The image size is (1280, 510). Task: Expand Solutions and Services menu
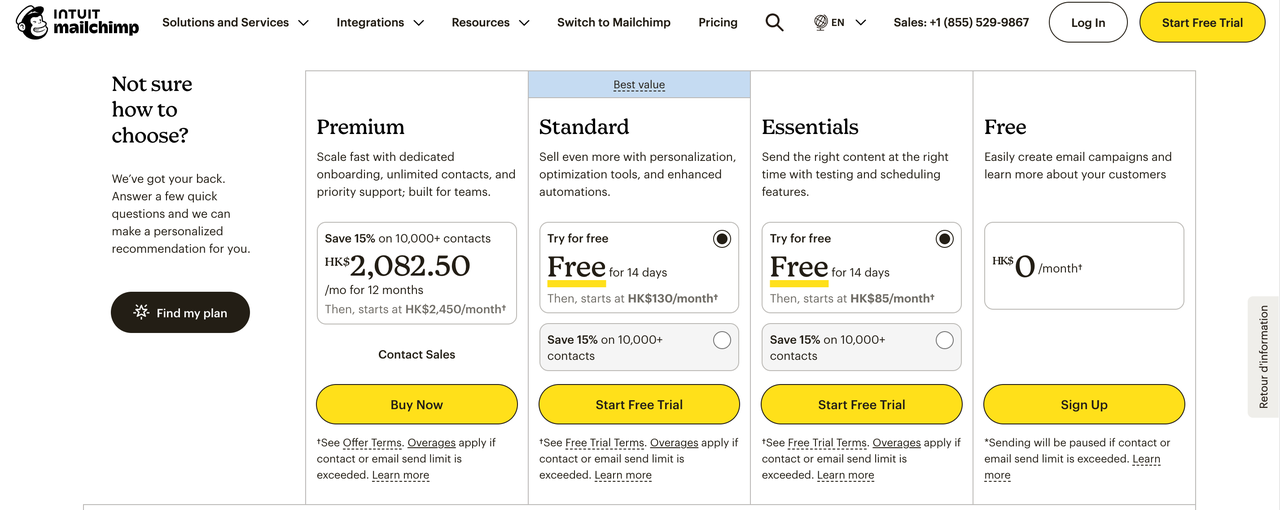pyautogui.click(x=235, y=22)
